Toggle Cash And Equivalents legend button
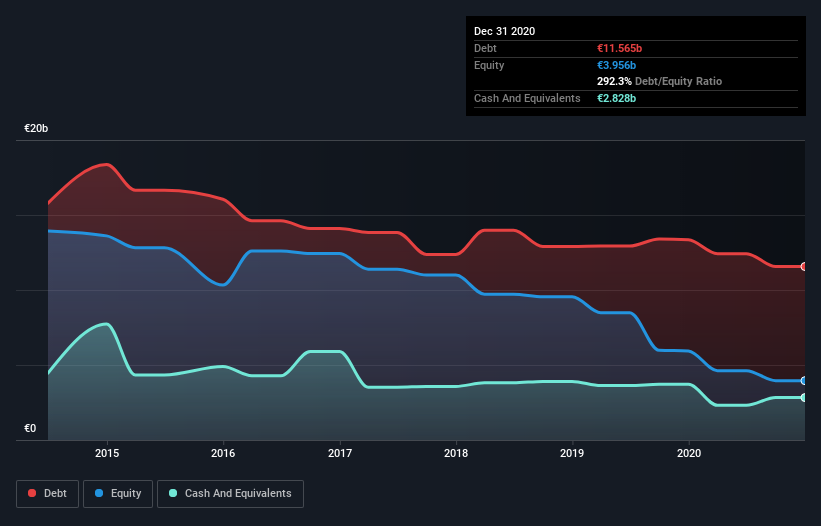The image size is (821, 526). pos(230,494)
